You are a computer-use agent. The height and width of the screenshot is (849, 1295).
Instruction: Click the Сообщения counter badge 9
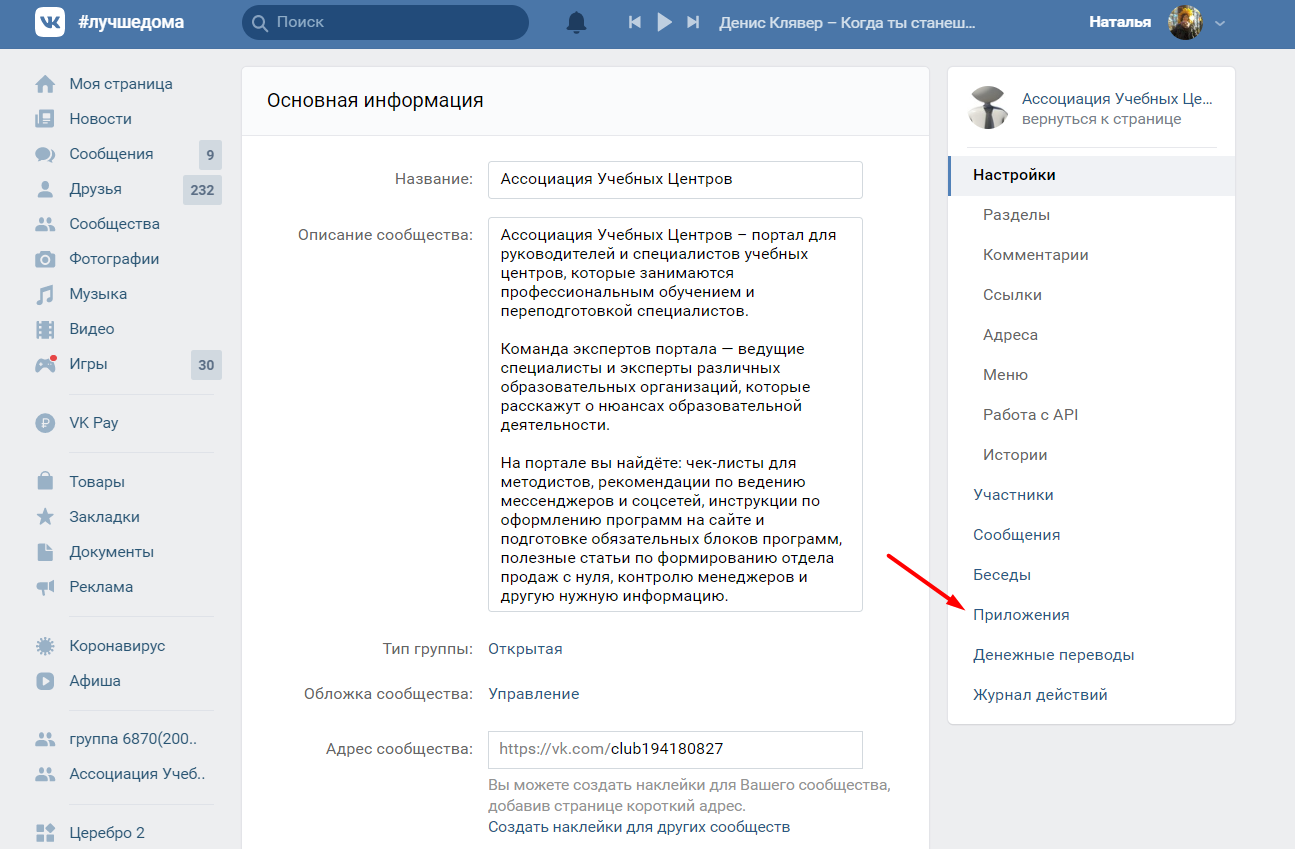click(210, 154)
